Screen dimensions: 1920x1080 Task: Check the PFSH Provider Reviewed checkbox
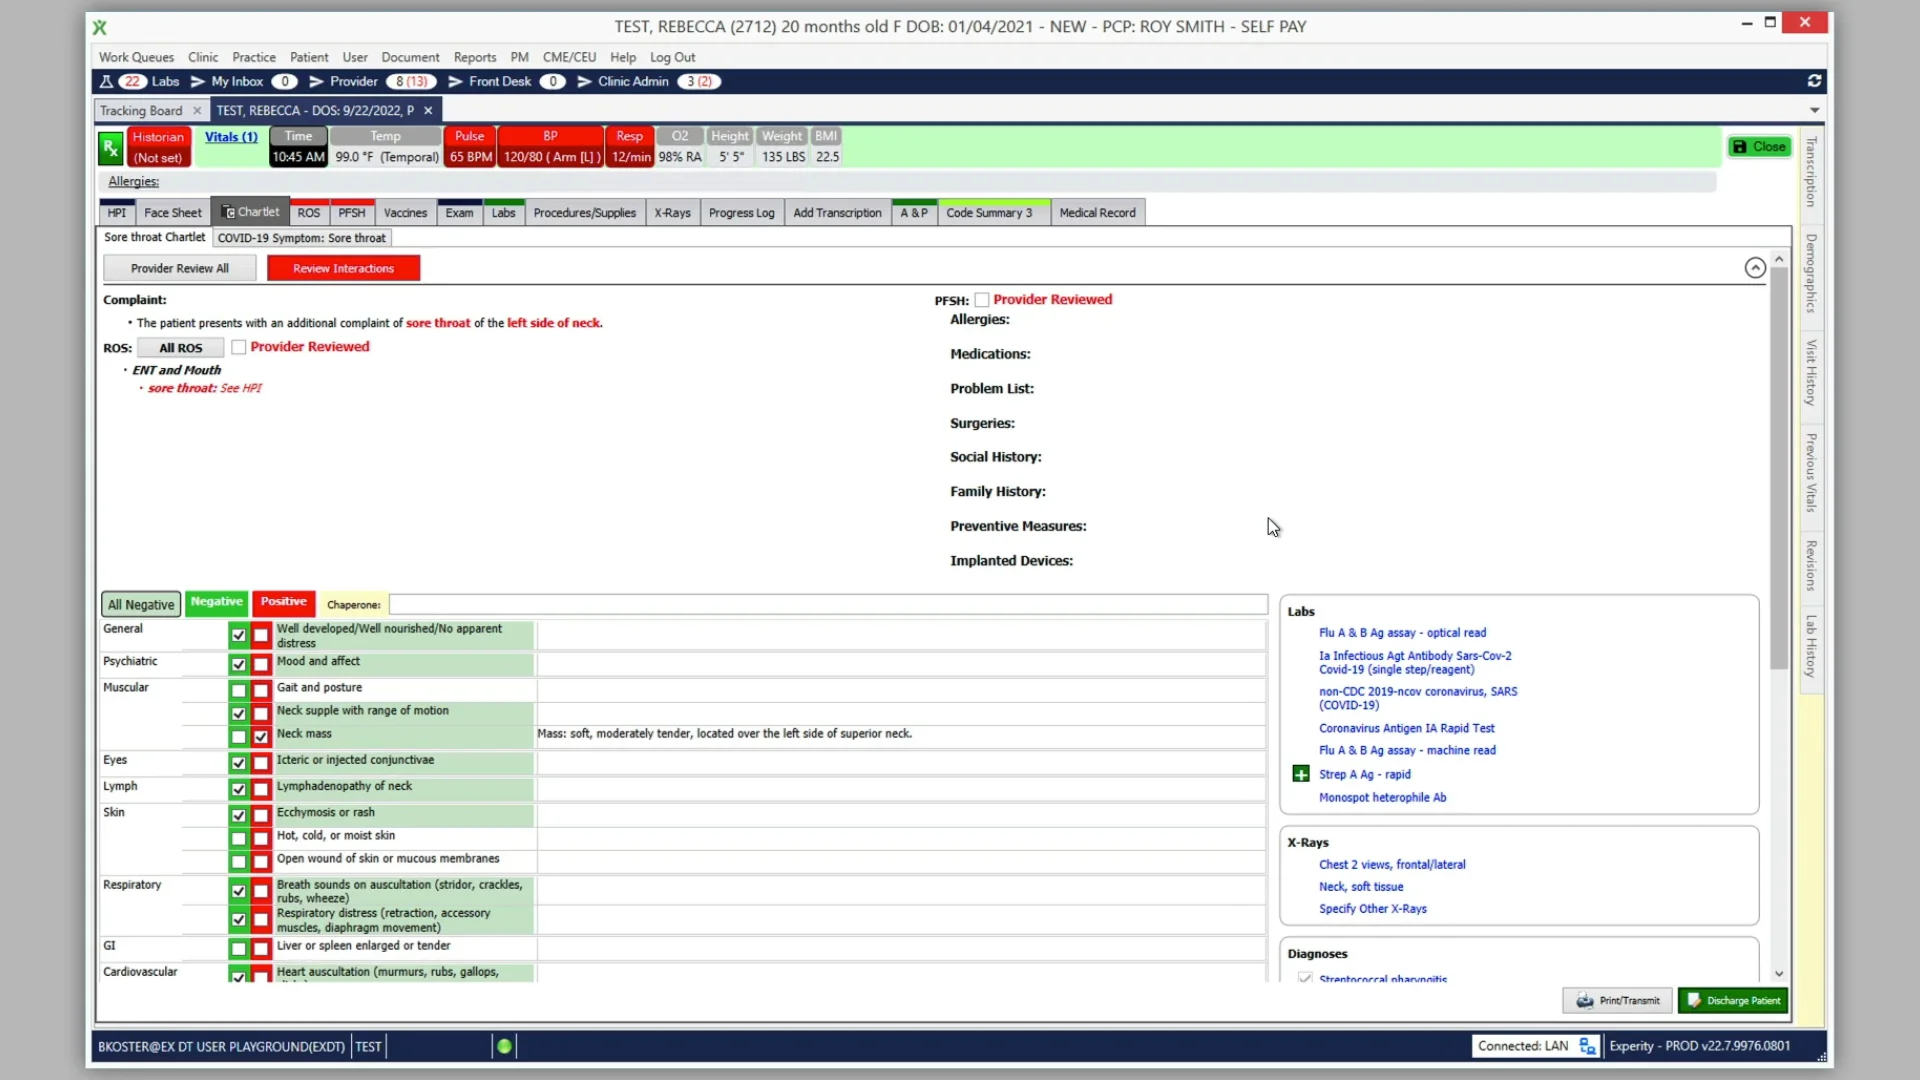tap(983, 299)
